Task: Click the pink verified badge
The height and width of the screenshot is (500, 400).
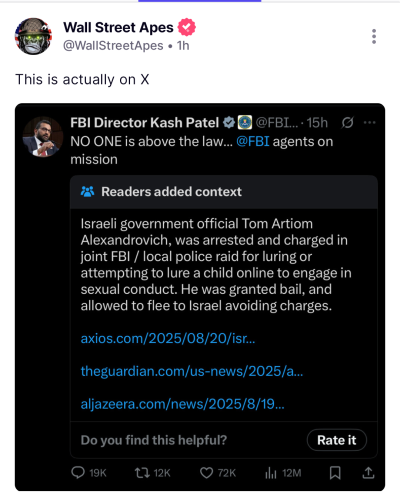Action: click(187, 27)
